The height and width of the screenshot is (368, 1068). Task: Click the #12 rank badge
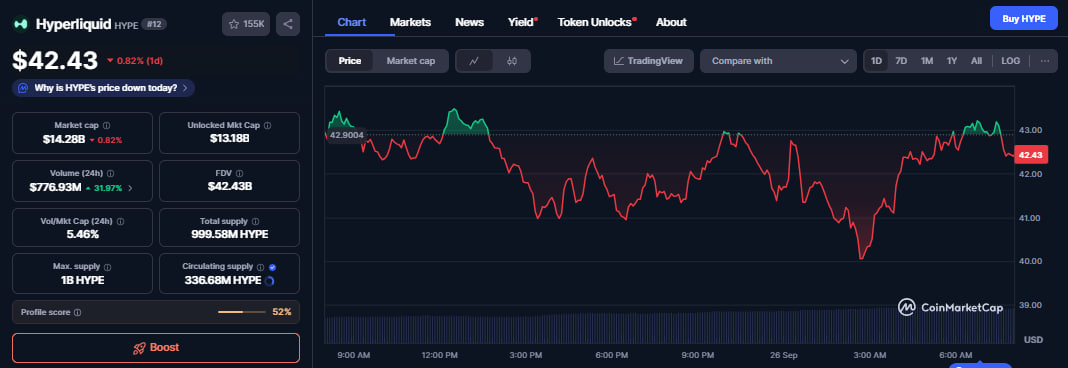coord(155,25)
